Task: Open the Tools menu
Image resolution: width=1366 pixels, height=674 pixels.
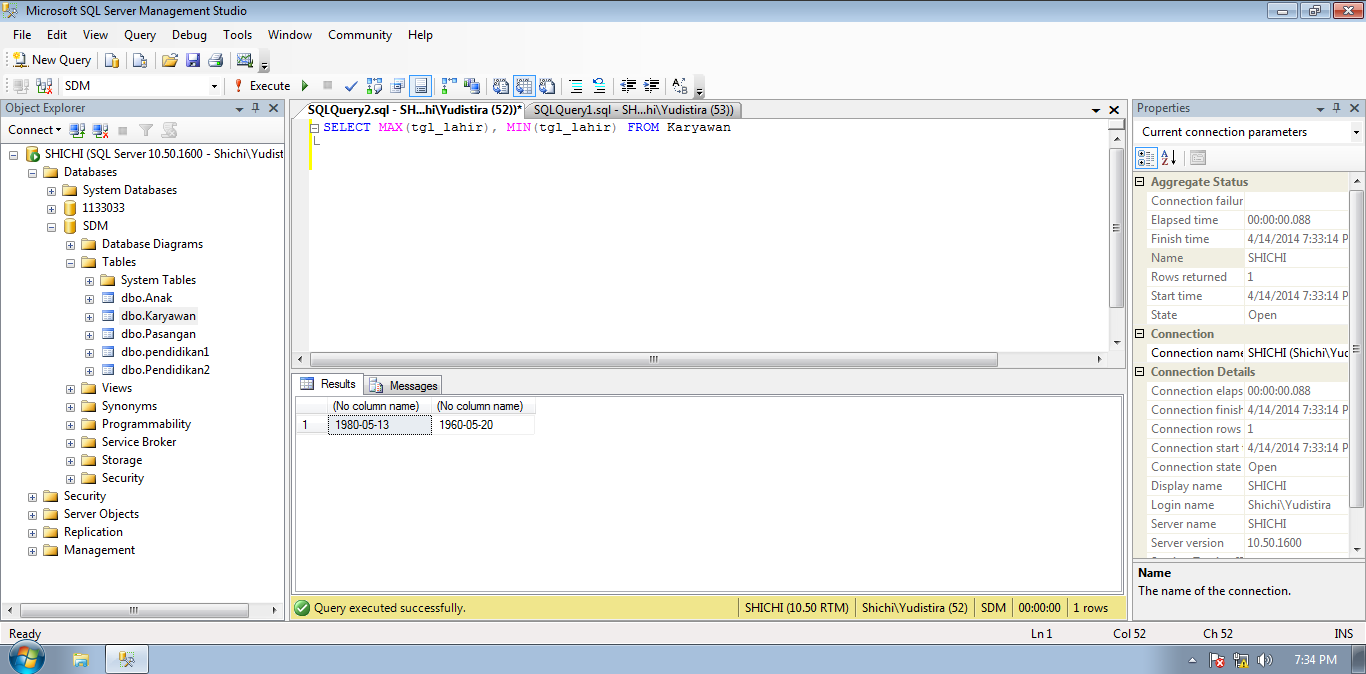Action: point(238,35)
